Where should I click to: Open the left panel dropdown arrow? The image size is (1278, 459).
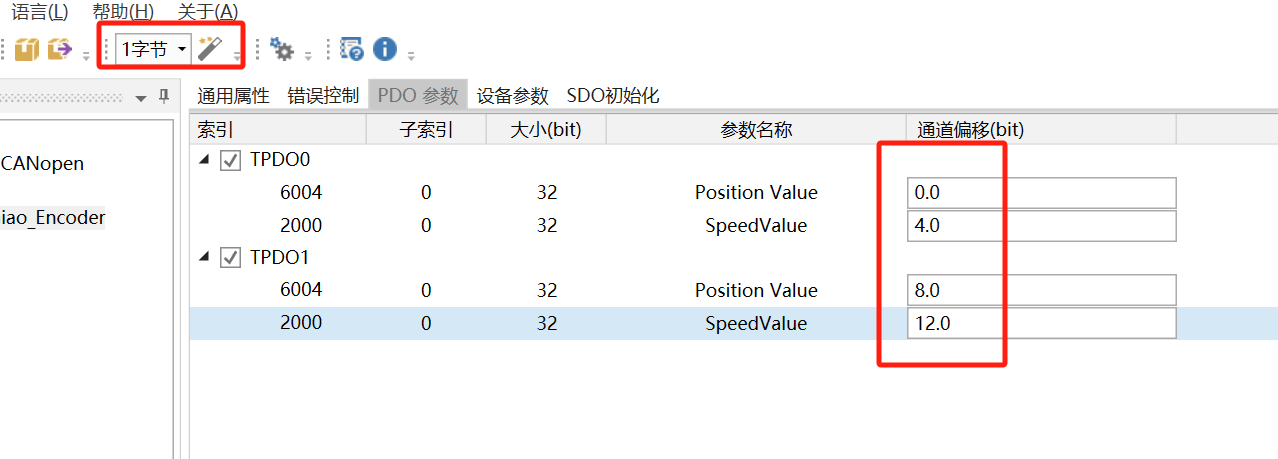coord(140,98)
